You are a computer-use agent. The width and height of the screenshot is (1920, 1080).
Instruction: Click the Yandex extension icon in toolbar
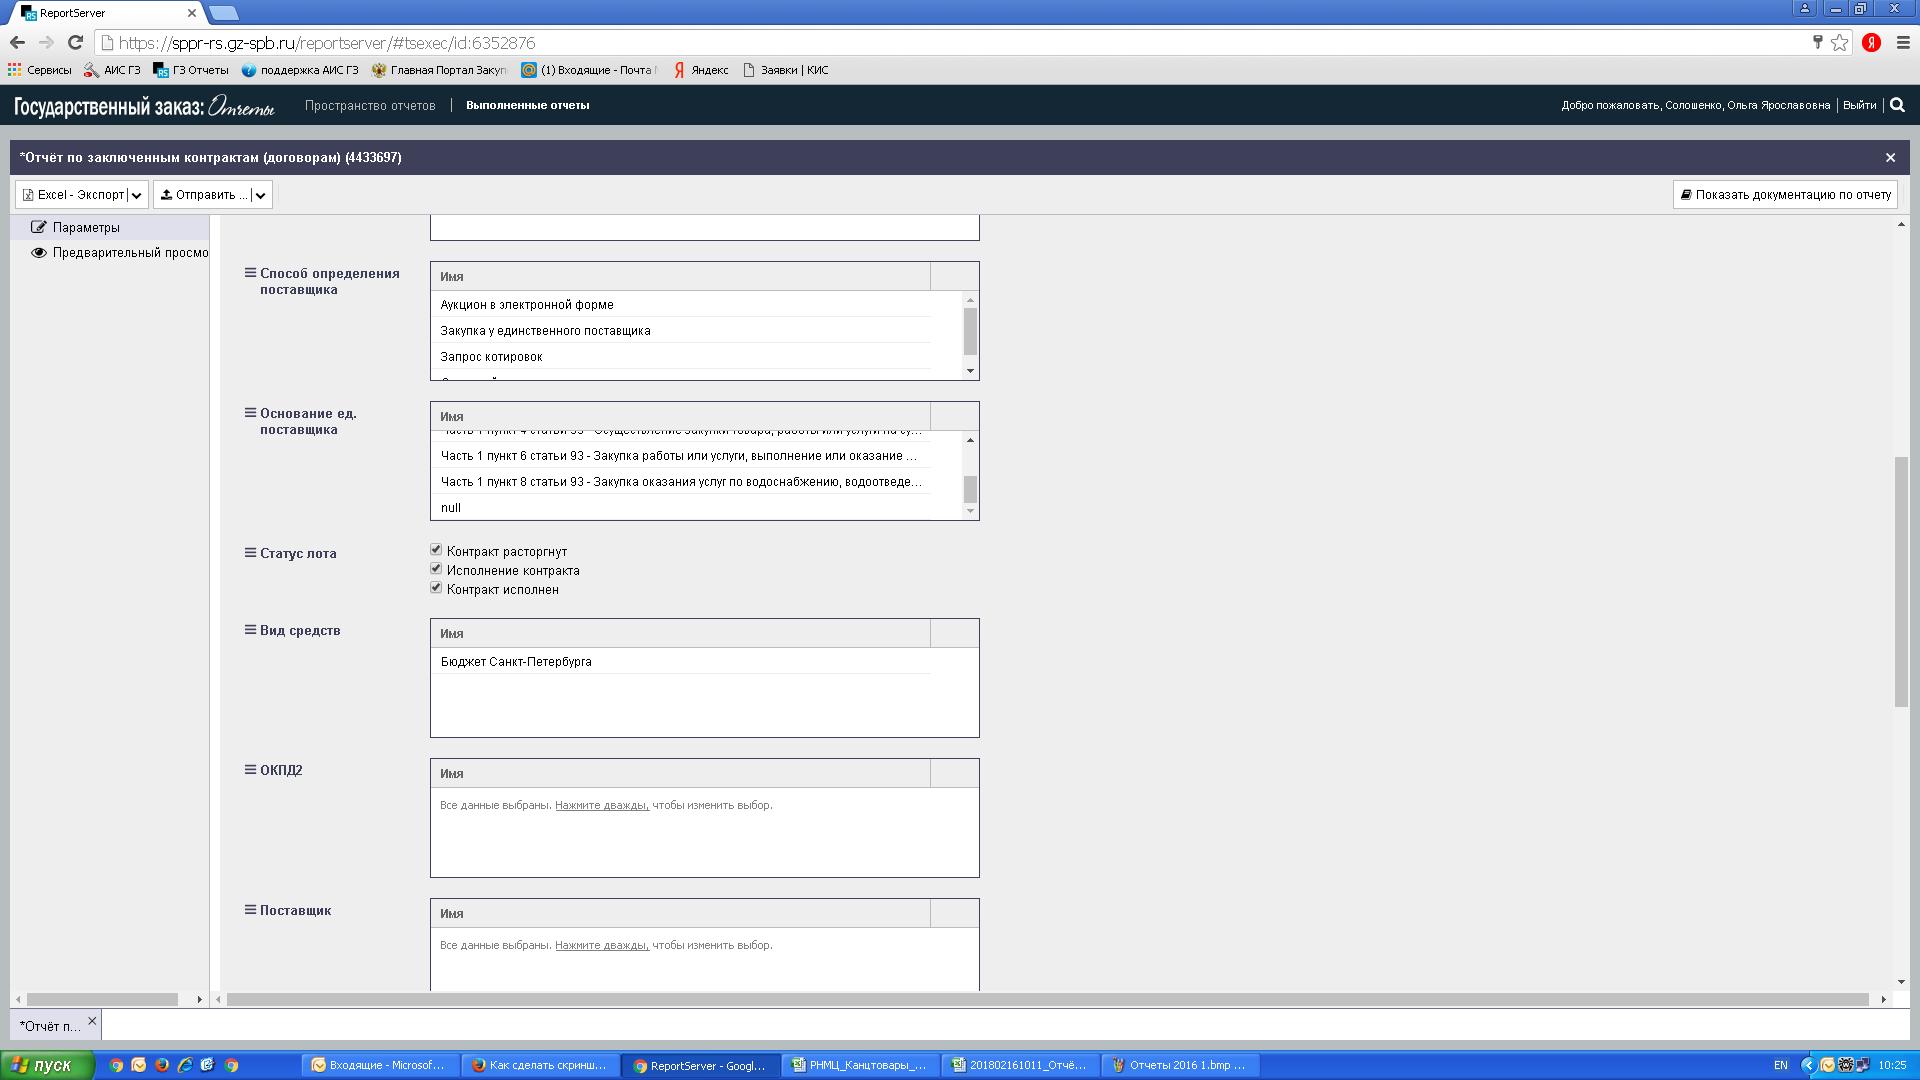(x=1871, y=43)
